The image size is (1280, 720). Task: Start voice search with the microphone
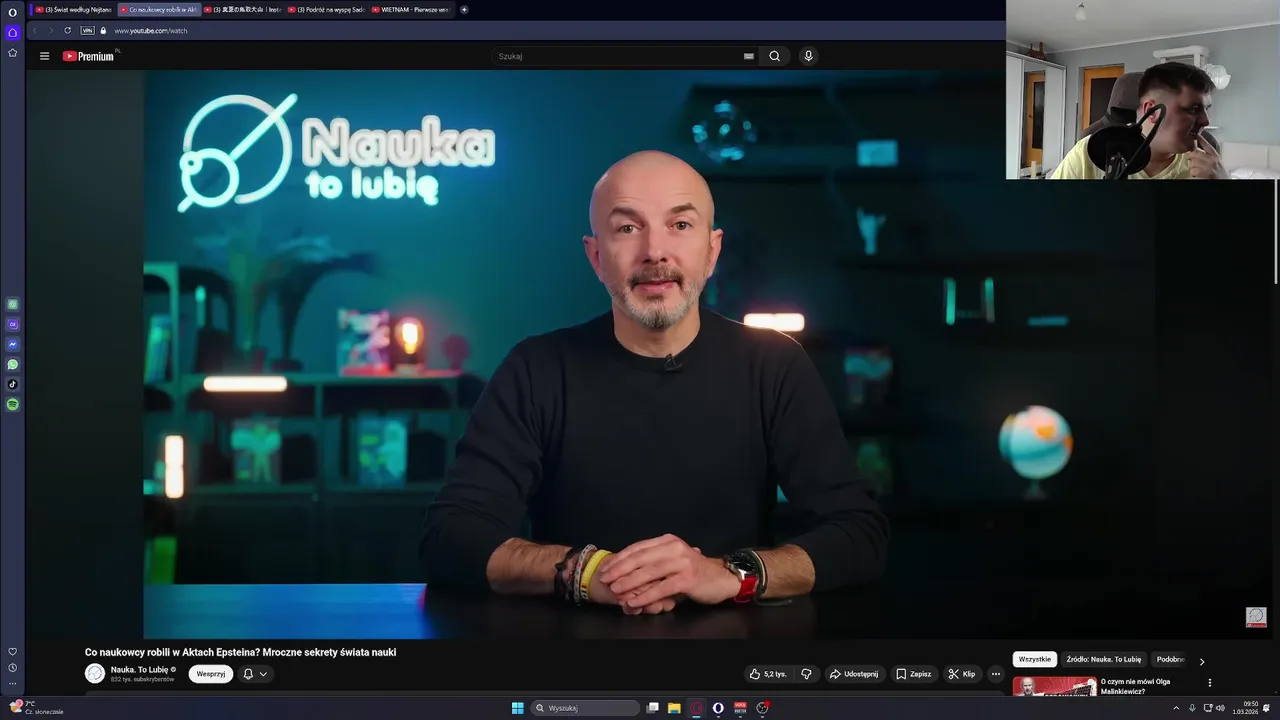(808, 56)
